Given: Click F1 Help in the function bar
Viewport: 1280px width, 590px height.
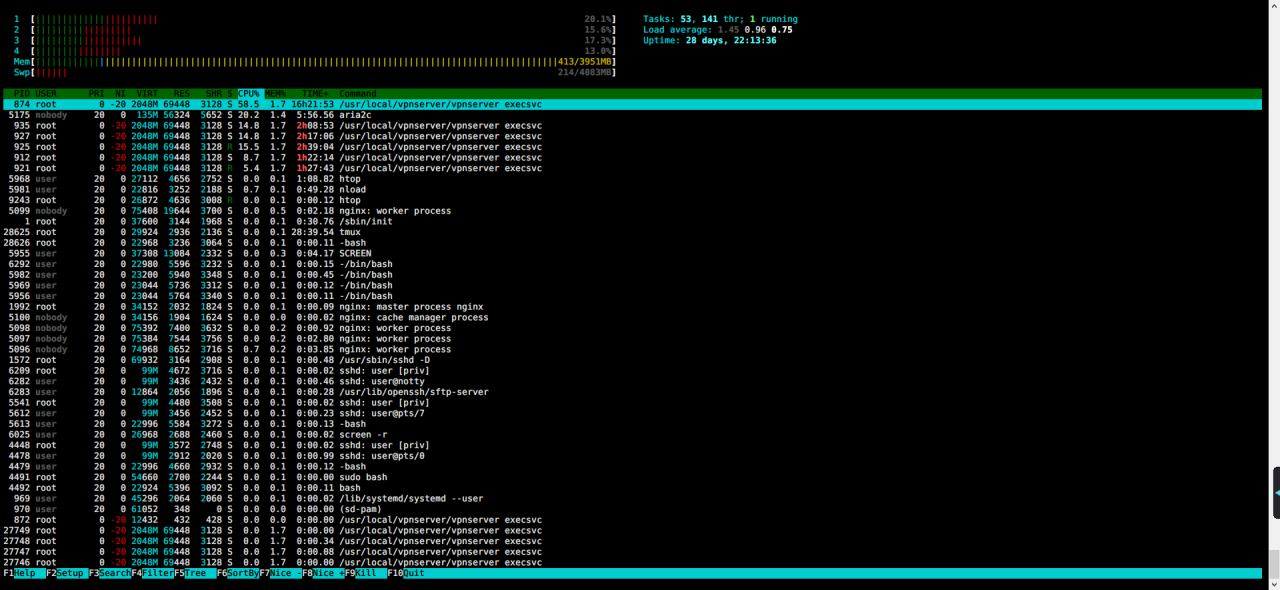Looking at the screenshot, I should pyautogui.click(x=24, y=573).
